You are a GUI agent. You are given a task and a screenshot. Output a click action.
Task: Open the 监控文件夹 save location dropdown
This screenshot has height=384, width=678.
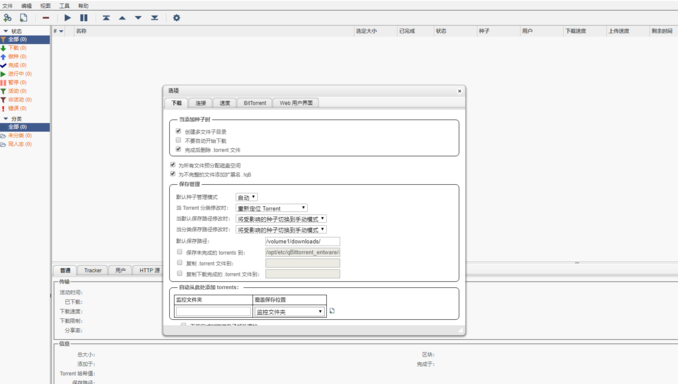[289, 311]
